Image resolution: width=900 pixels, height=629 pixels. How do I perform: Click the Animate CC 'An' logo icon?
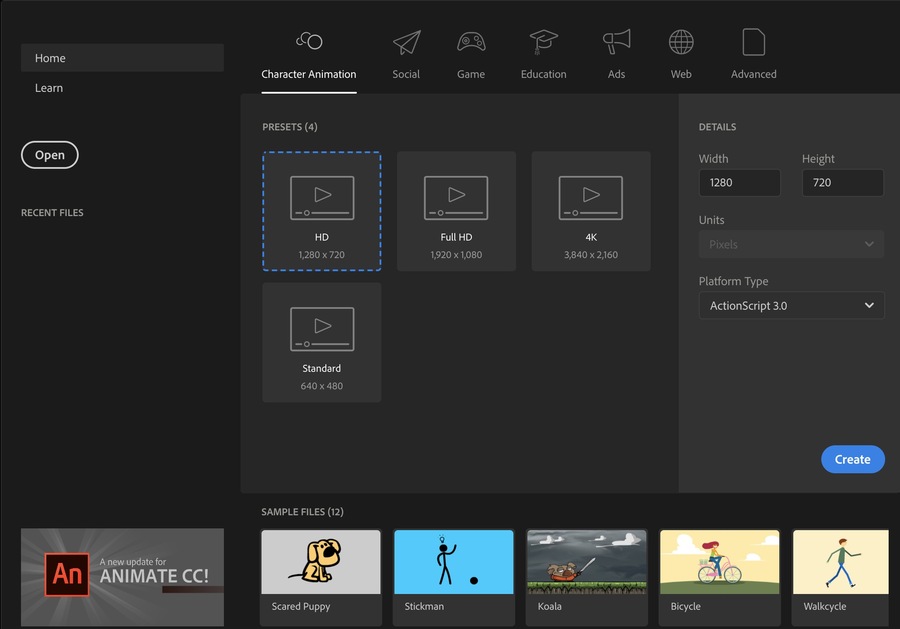point(67,574)
